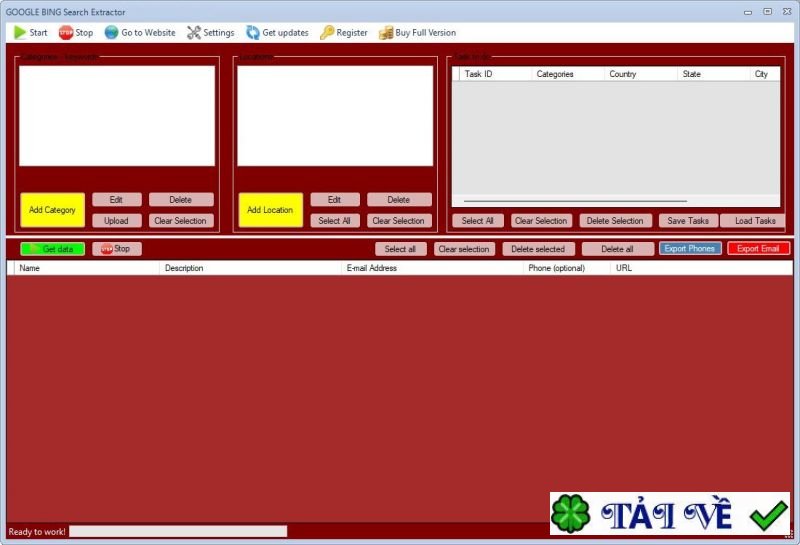Click the Buy Full Version coins icon
This screenshot has height=545, width=800.
tap(386, 33)
